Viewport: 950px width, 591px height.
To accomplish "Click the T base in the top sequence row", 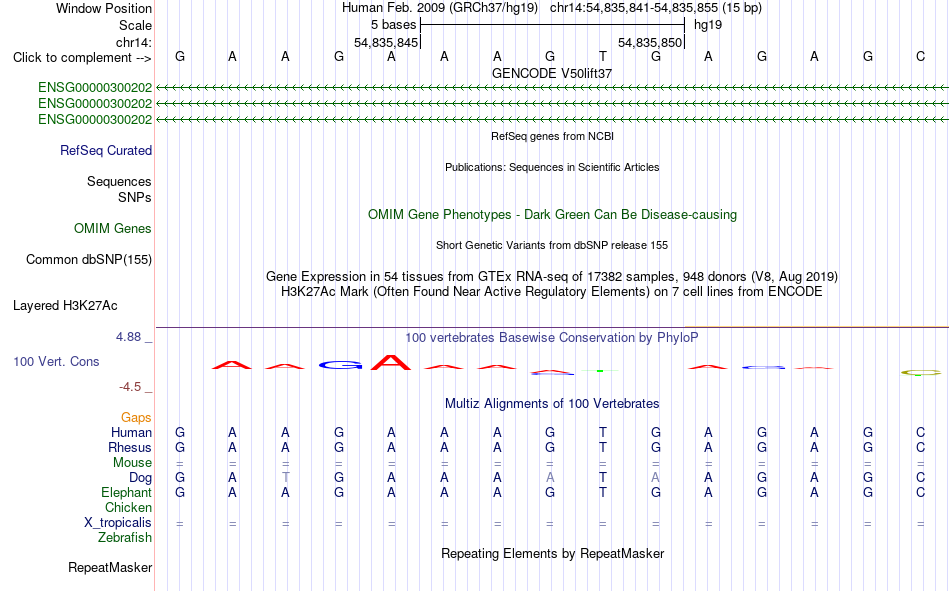I will point(603,56).
